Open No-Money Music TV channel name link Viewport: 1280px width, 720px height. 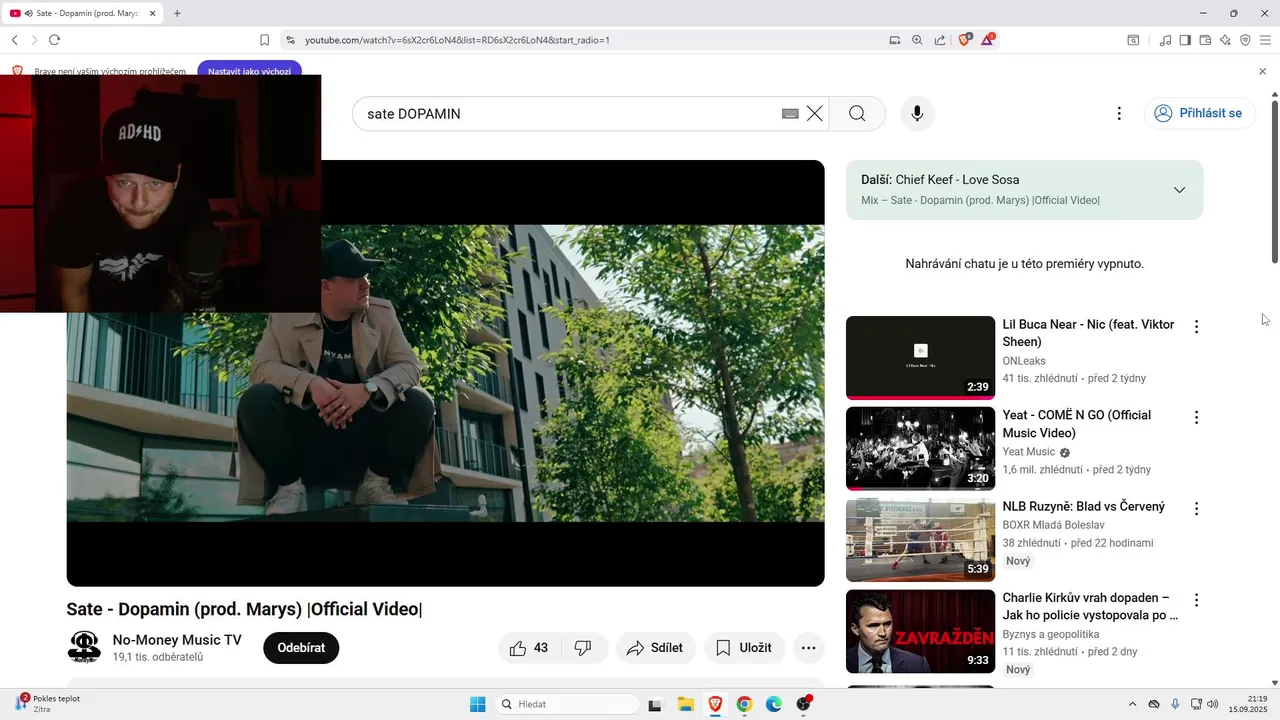[177, 640]
